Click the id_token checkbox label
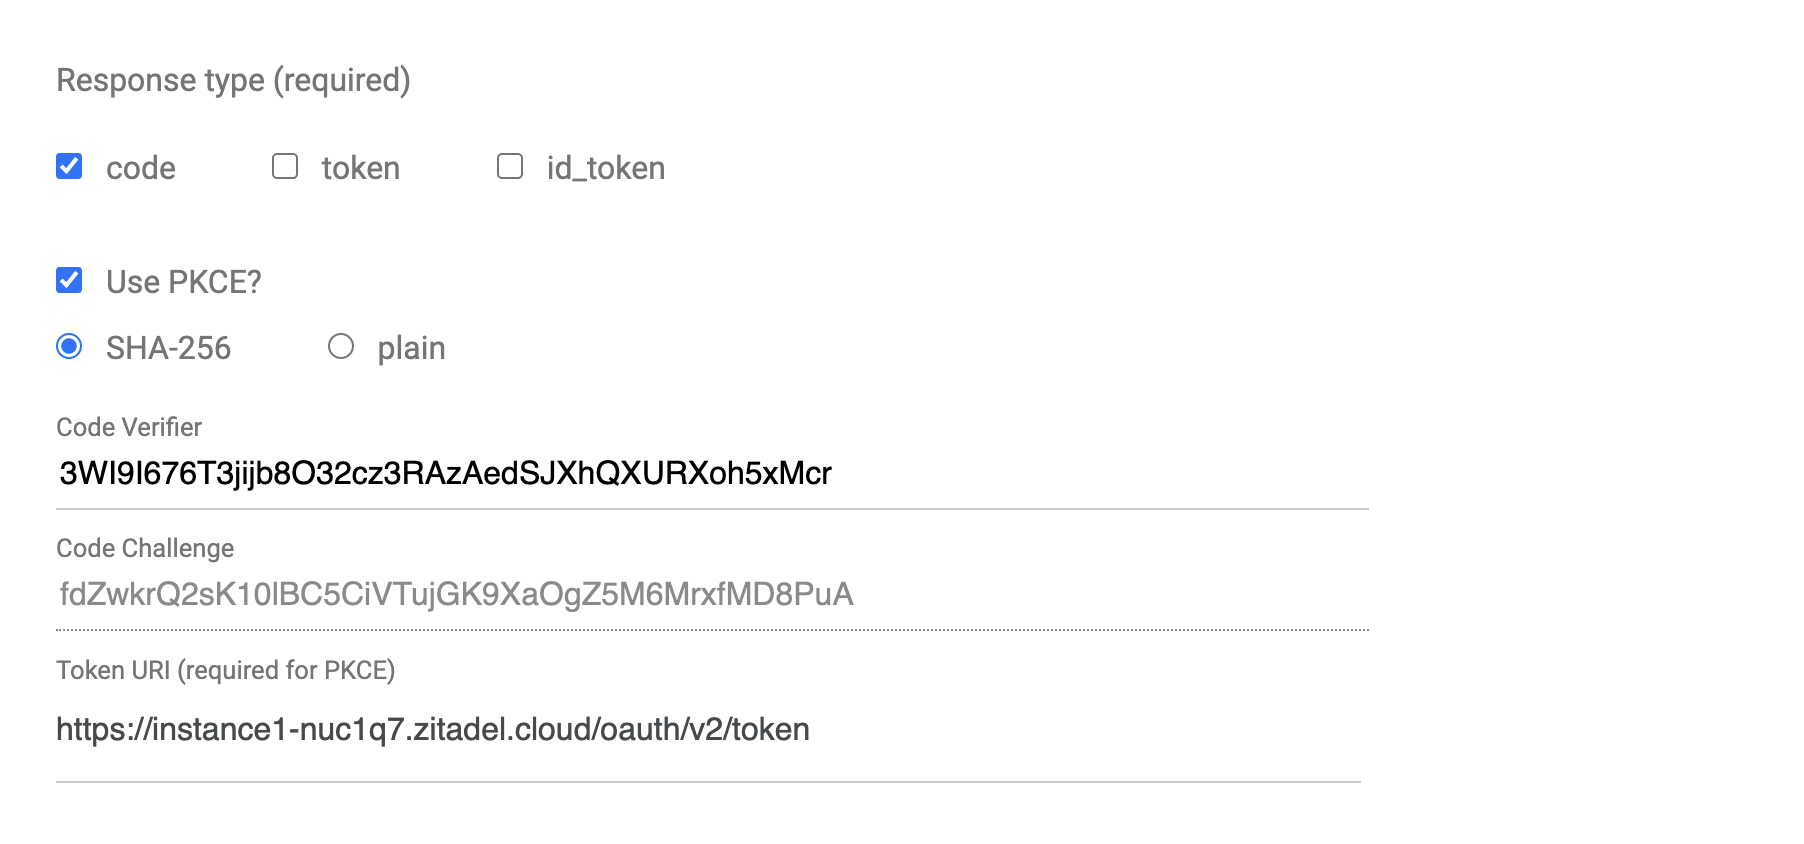This screenshot has width=1804, height=844. [604, 167]
